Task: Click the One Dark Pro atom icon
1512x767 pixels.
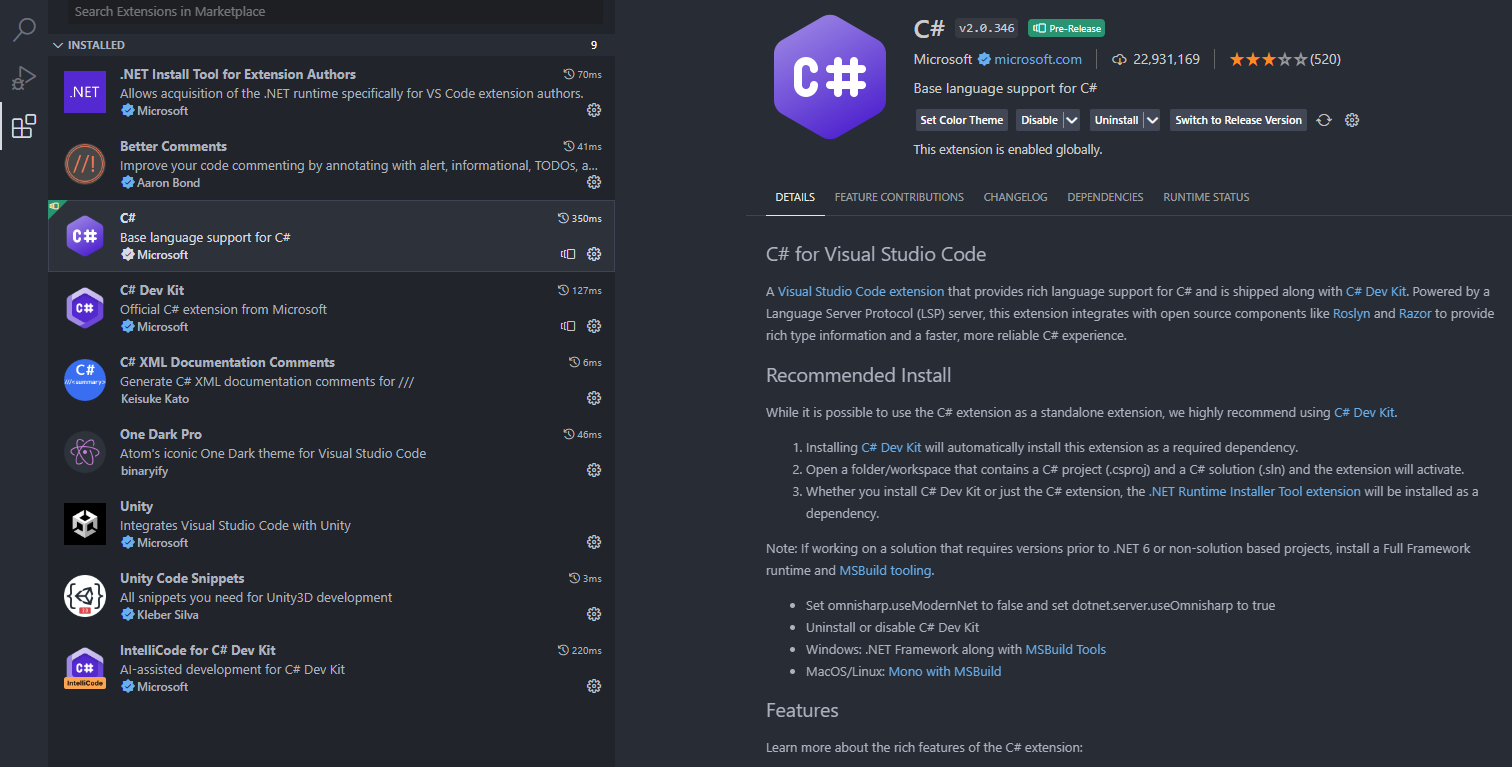Action: pos(85,452)
